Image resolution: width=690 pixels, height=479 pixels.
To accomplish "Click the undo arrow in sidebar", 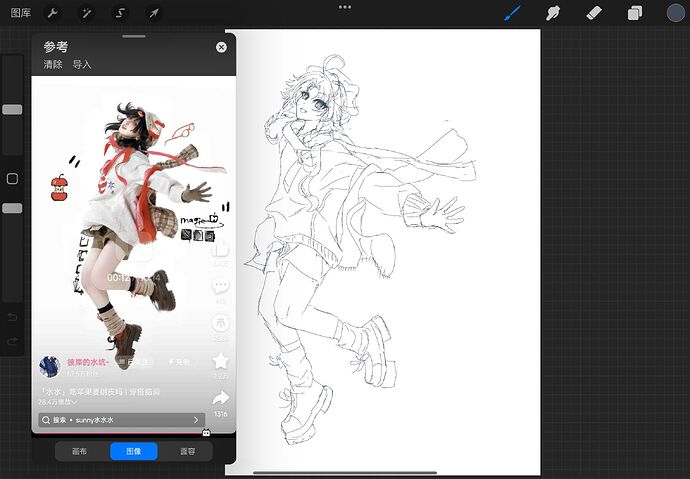I will point(12,317).
